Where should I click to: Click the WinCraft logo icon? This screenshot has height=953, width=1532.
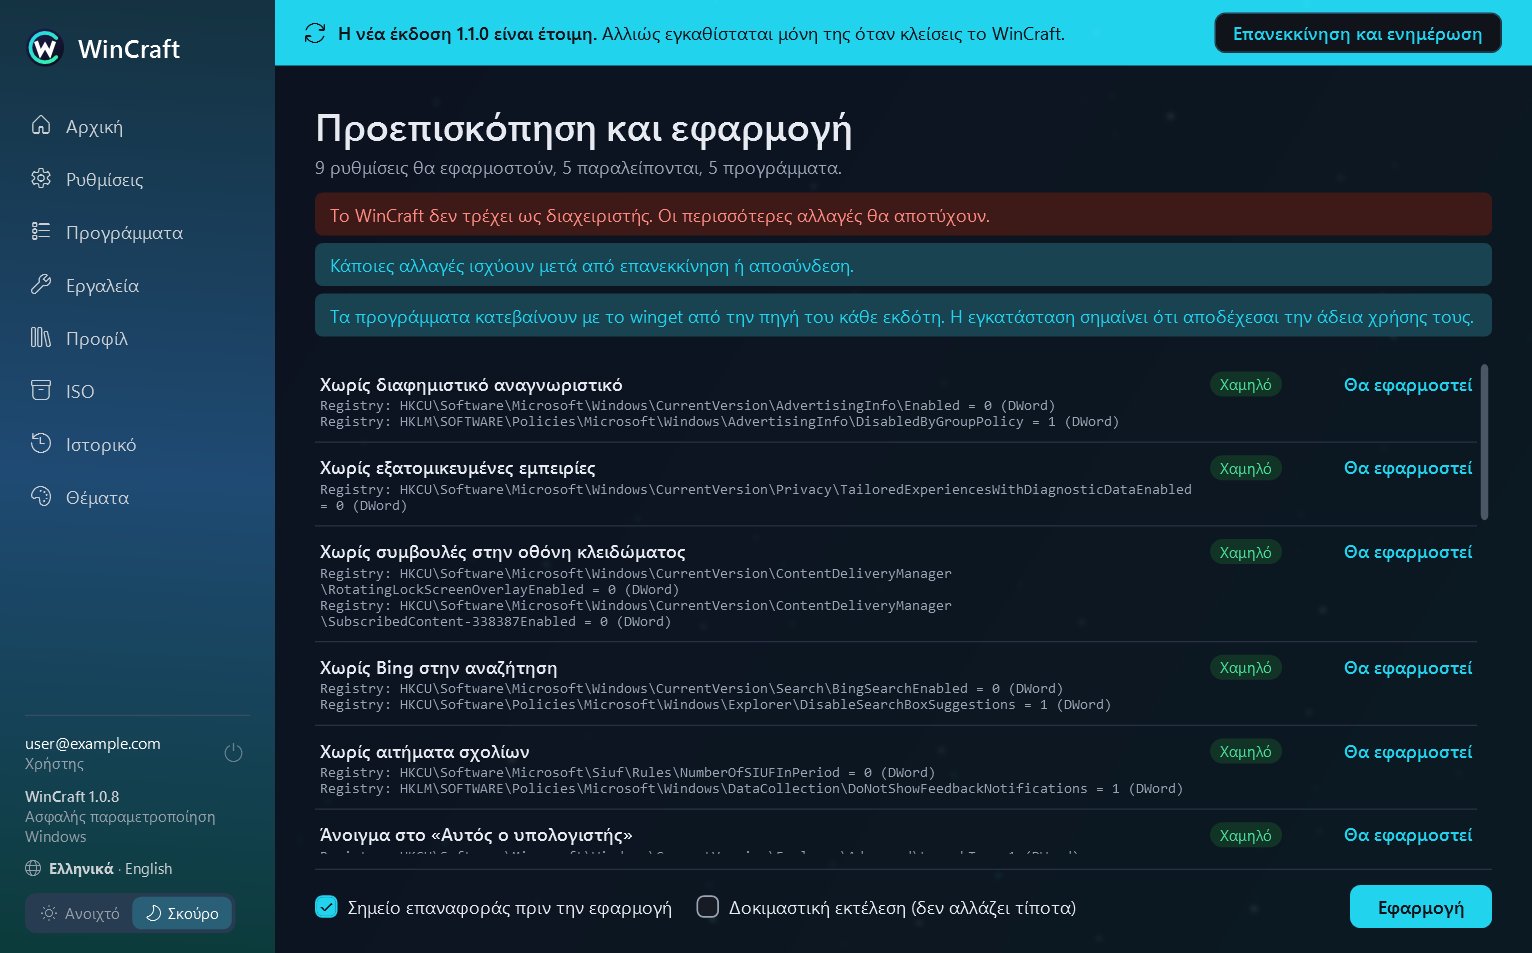pyautogui.click(x=45, y=48)
